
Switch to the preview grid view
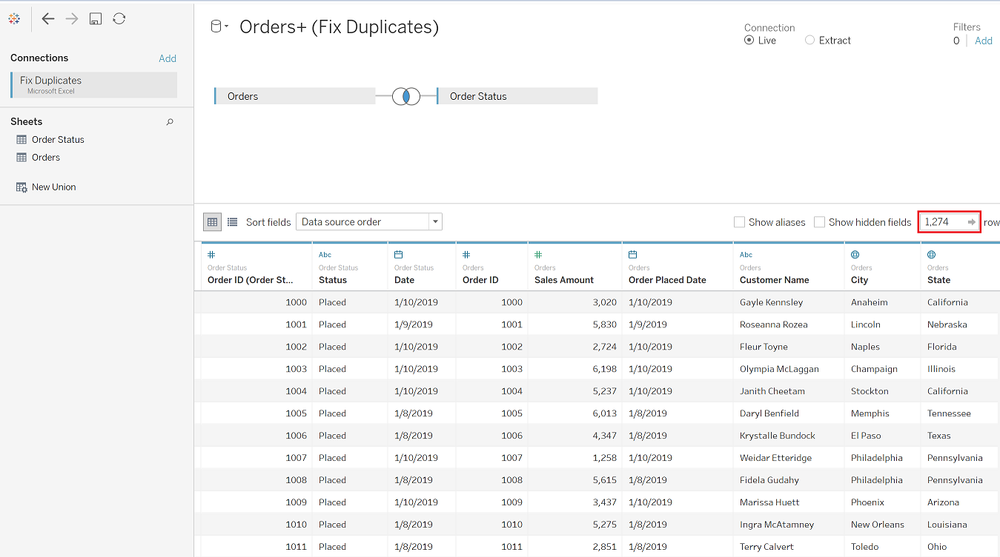[212, 222]
